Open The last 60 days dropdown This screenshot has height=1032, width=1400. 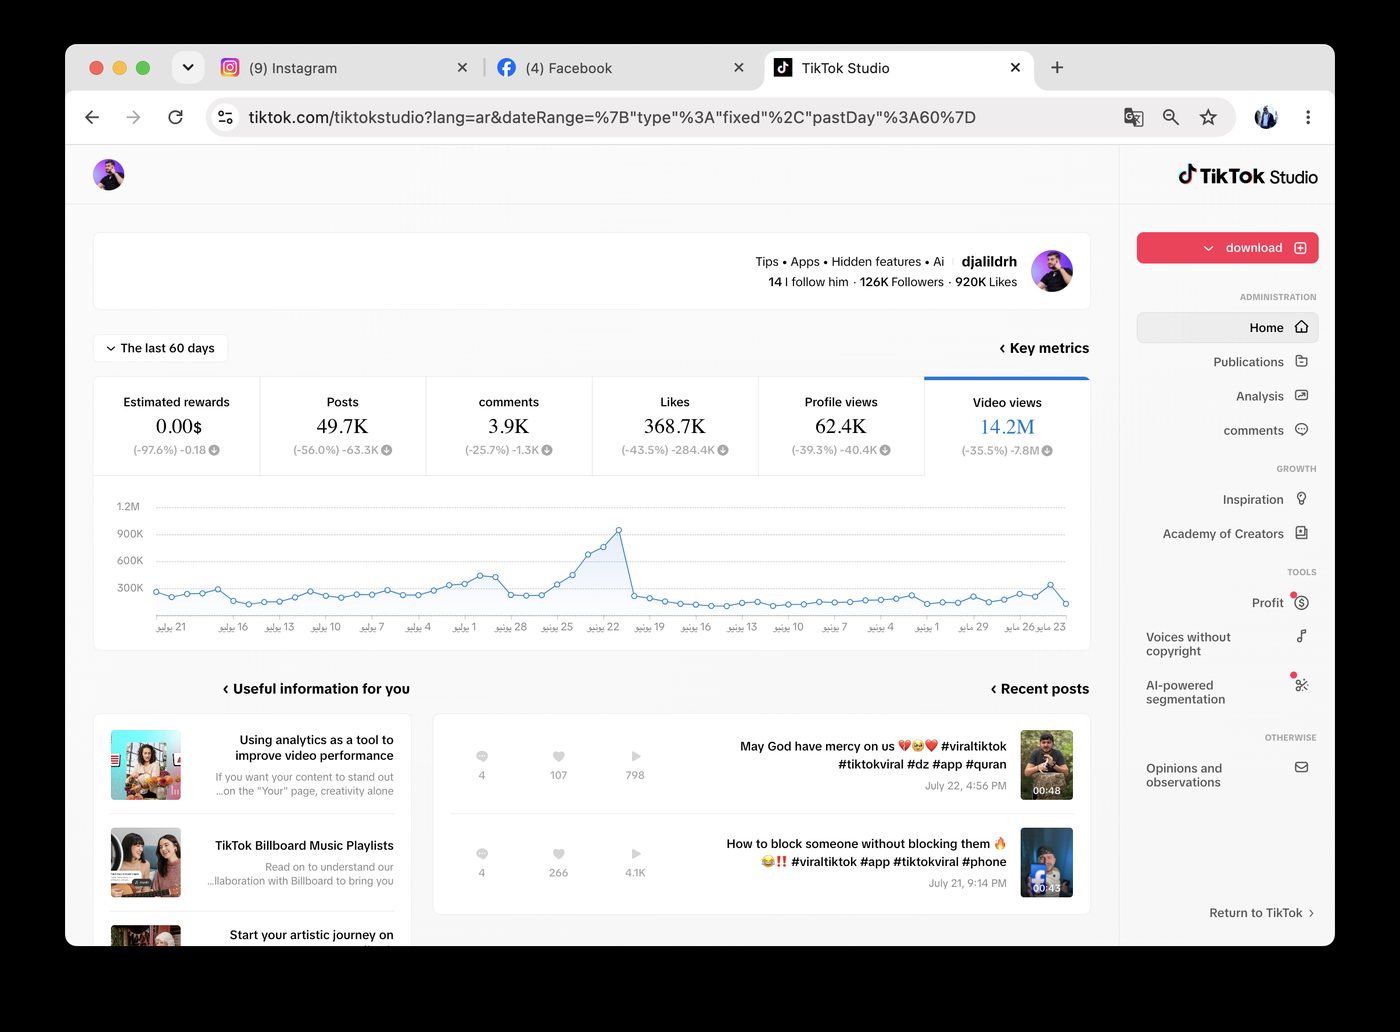(160, 348)
